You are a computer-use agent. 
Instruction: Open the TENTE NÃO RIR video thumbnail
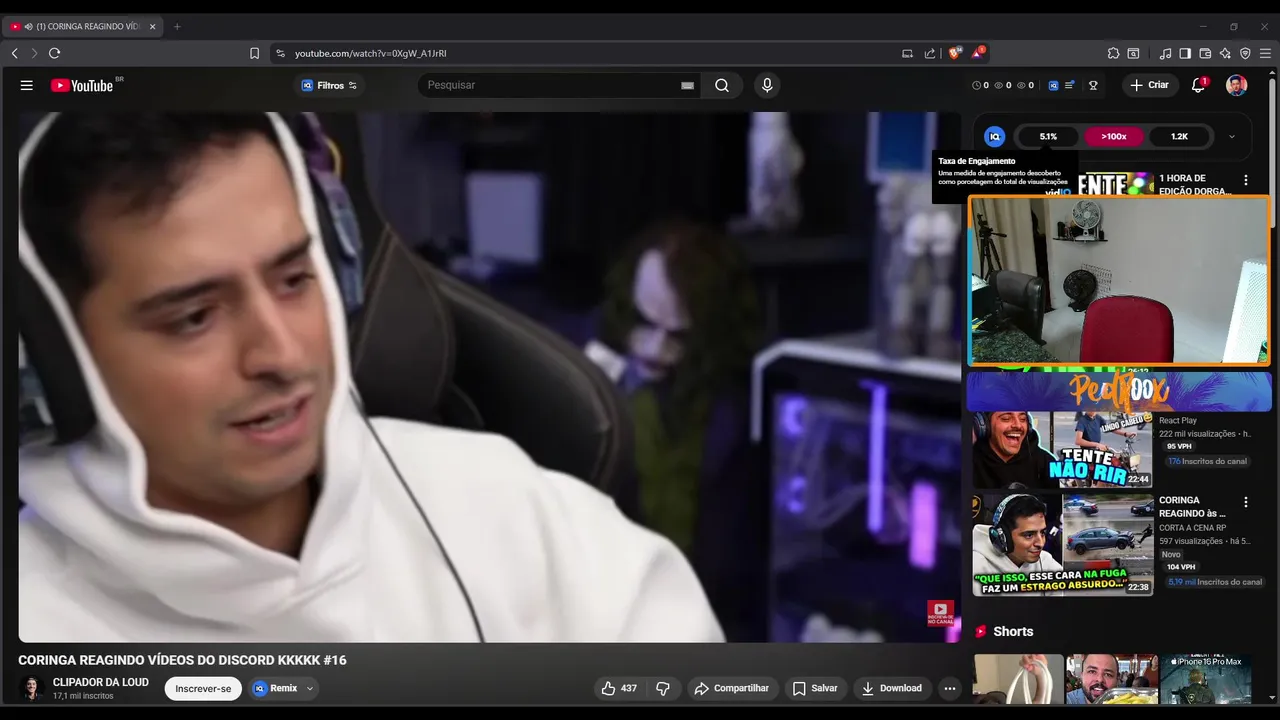pyautogui.click(x=1063, y=450)
